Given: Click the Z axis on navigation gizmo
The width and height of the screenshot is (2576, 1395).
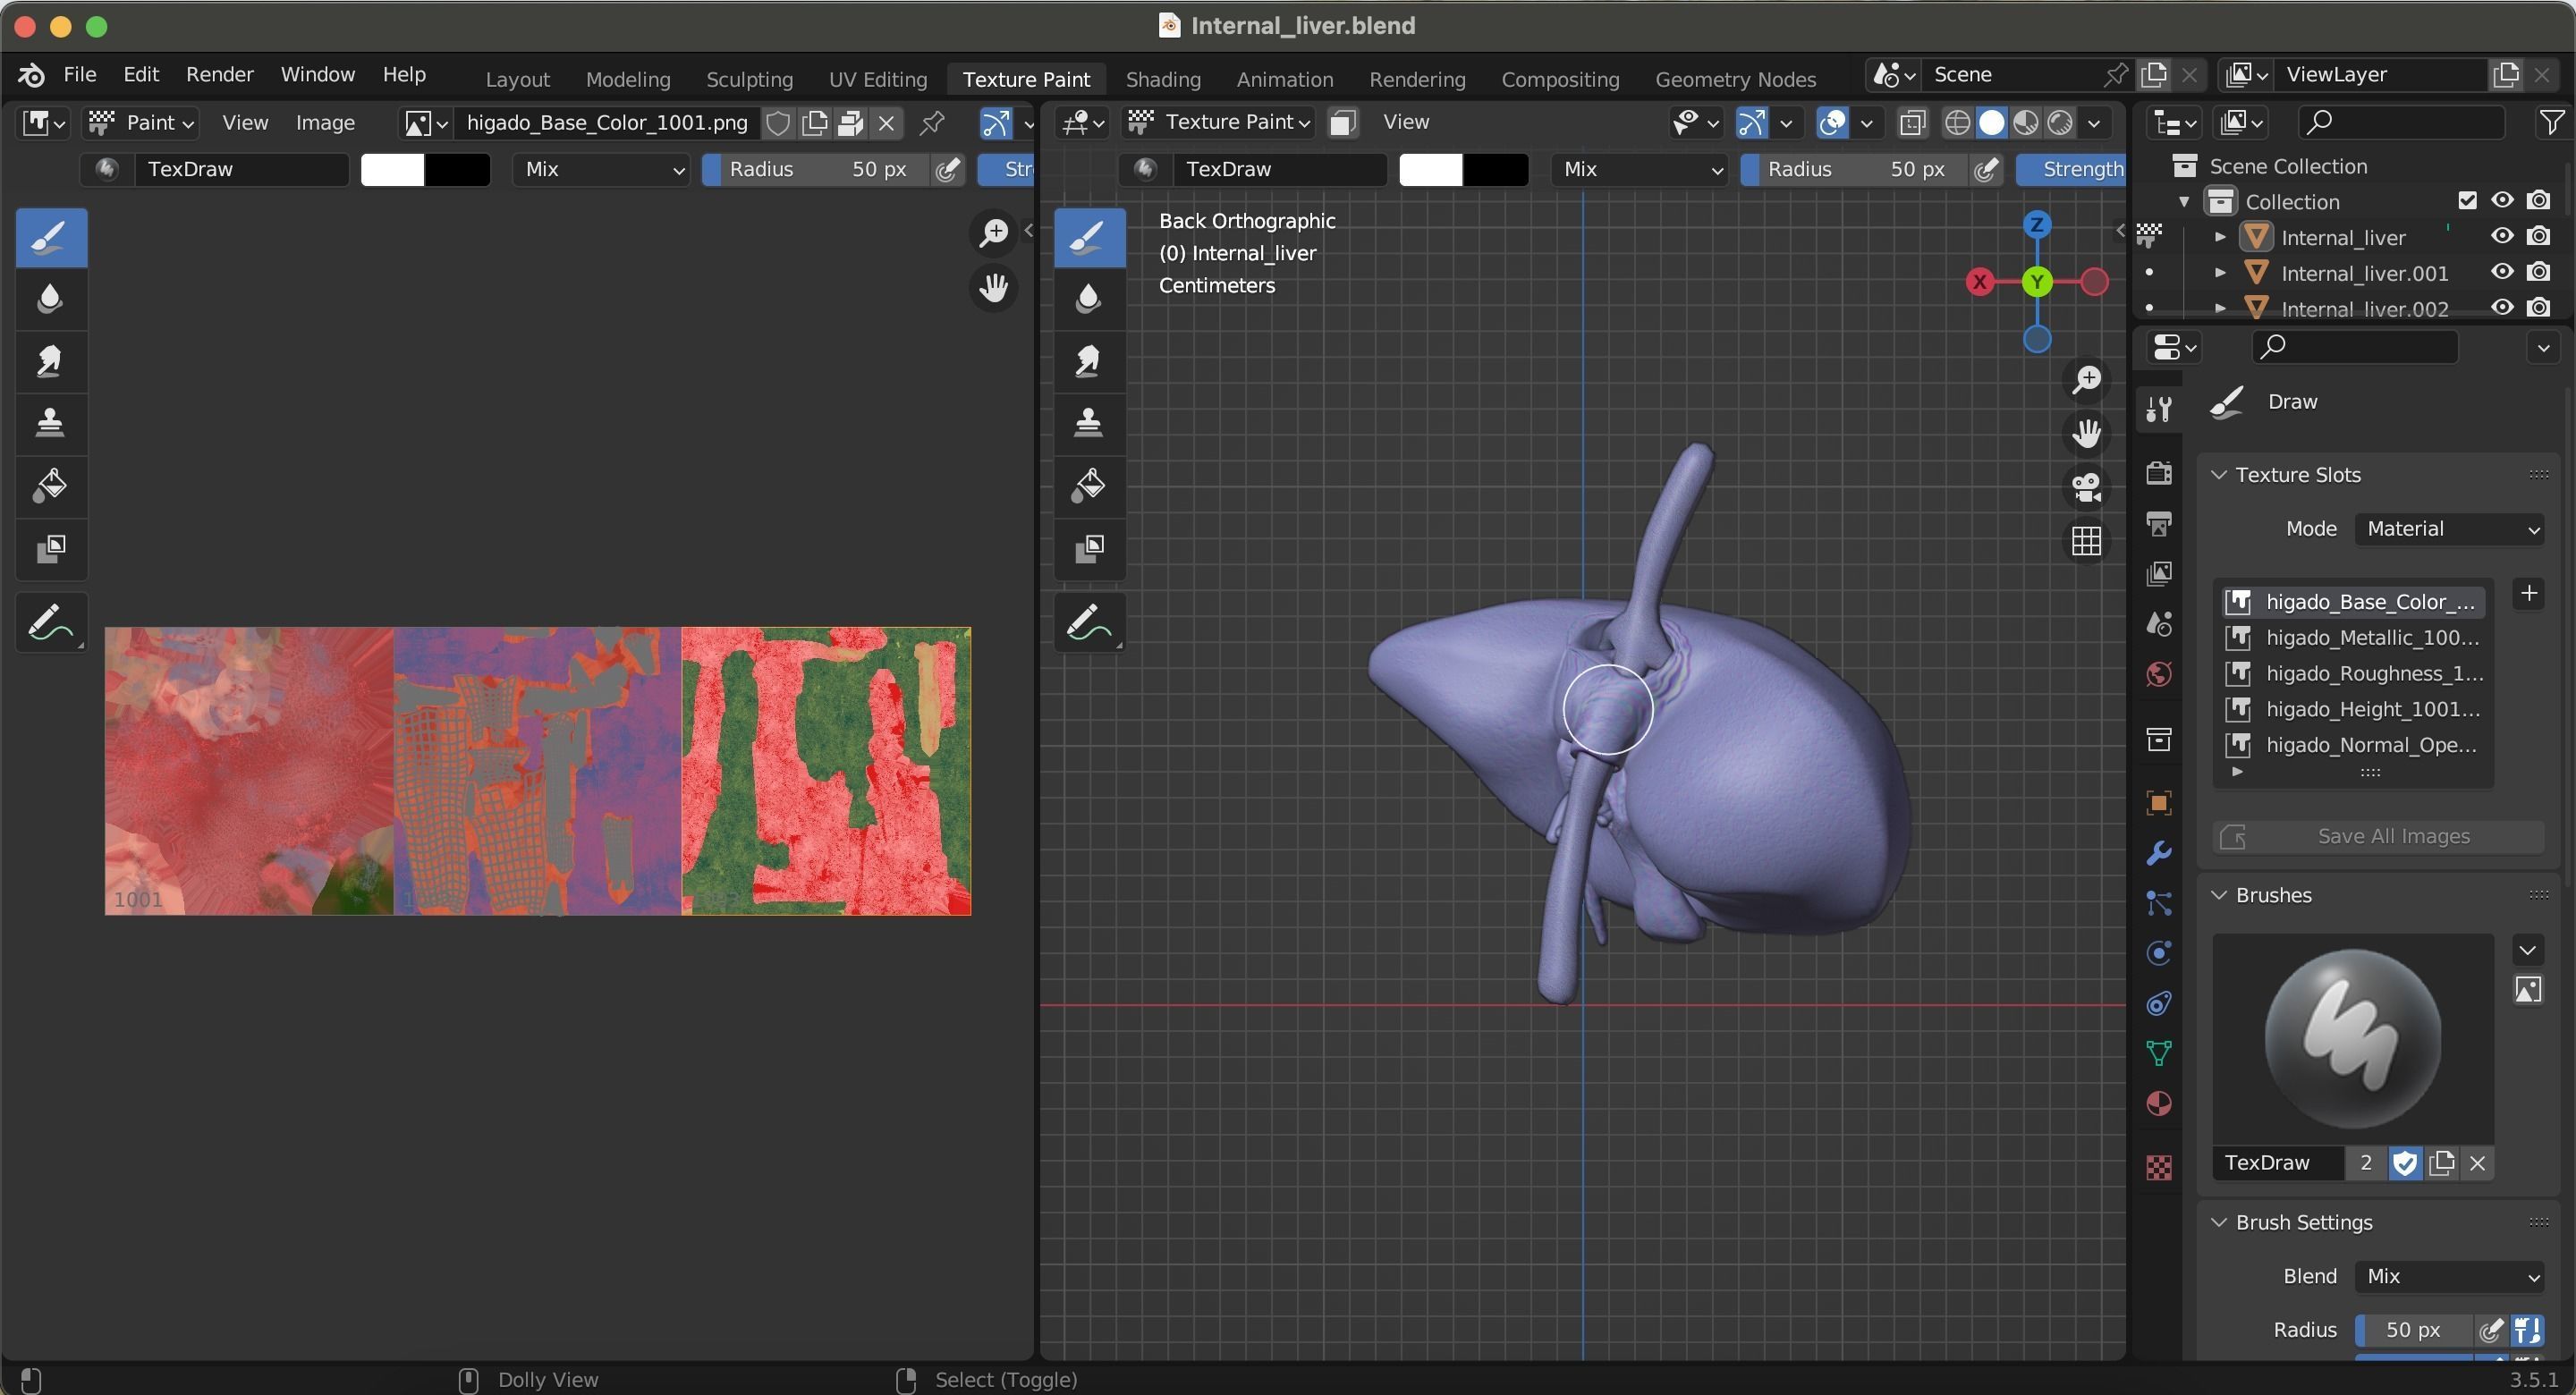Looking at the screenshot, I should 2037,224.
